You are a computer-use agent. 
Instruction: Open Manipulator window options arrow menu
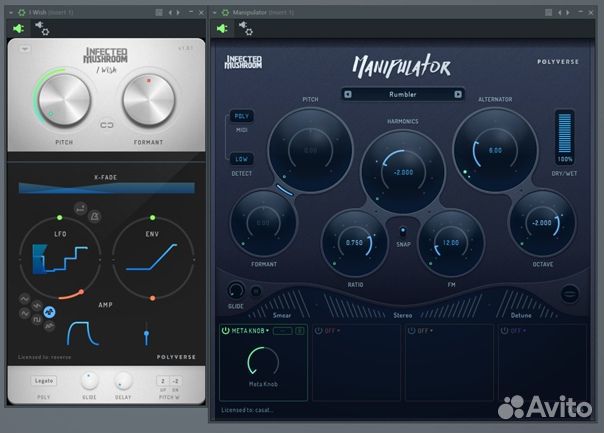pos(215,13)
